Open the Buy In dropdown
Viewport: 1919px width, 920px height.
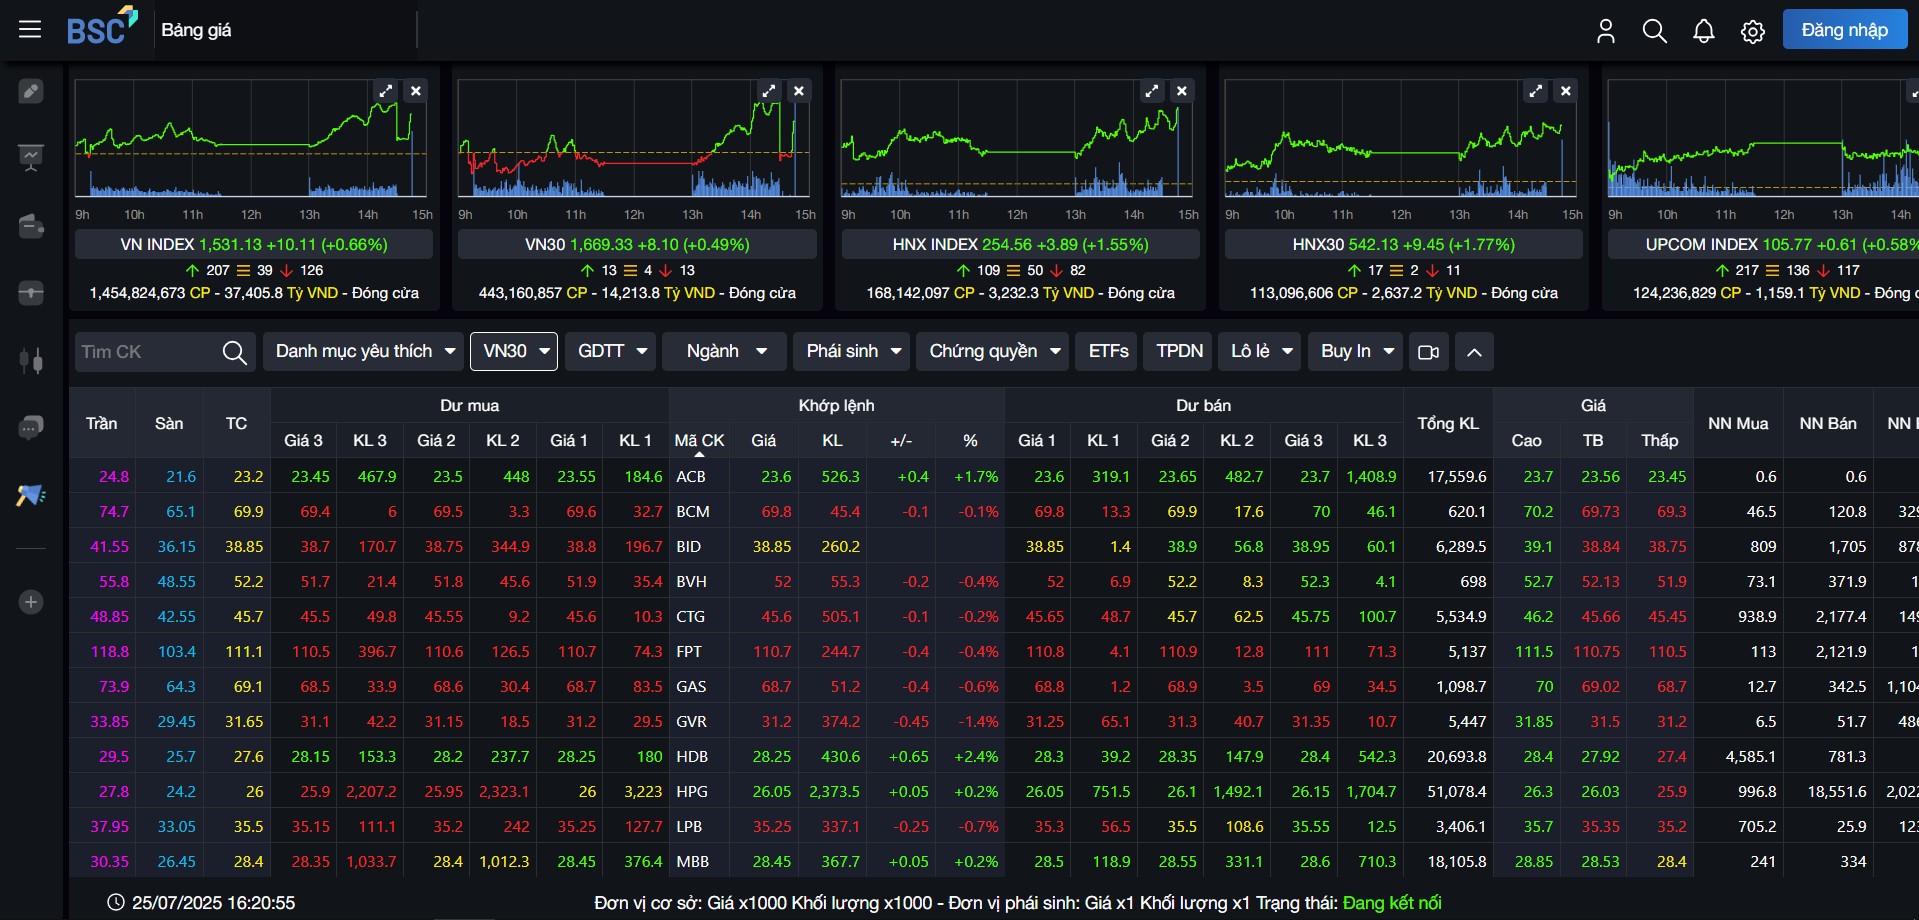coord(1355,352)
